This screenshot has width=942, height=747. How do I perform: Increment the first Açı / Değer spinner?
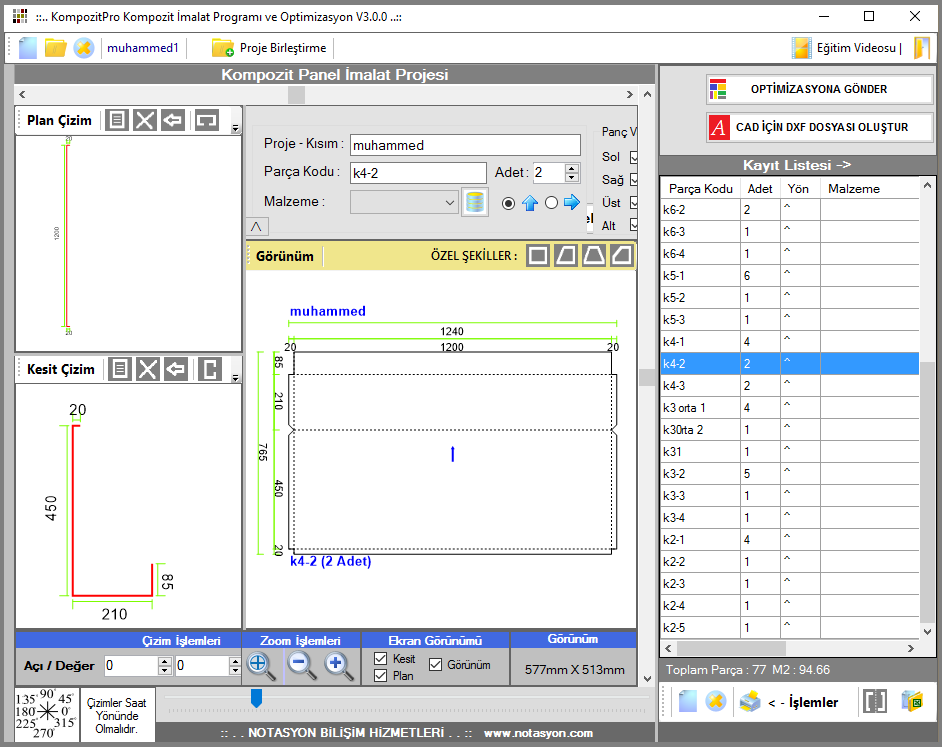[165, 661]
